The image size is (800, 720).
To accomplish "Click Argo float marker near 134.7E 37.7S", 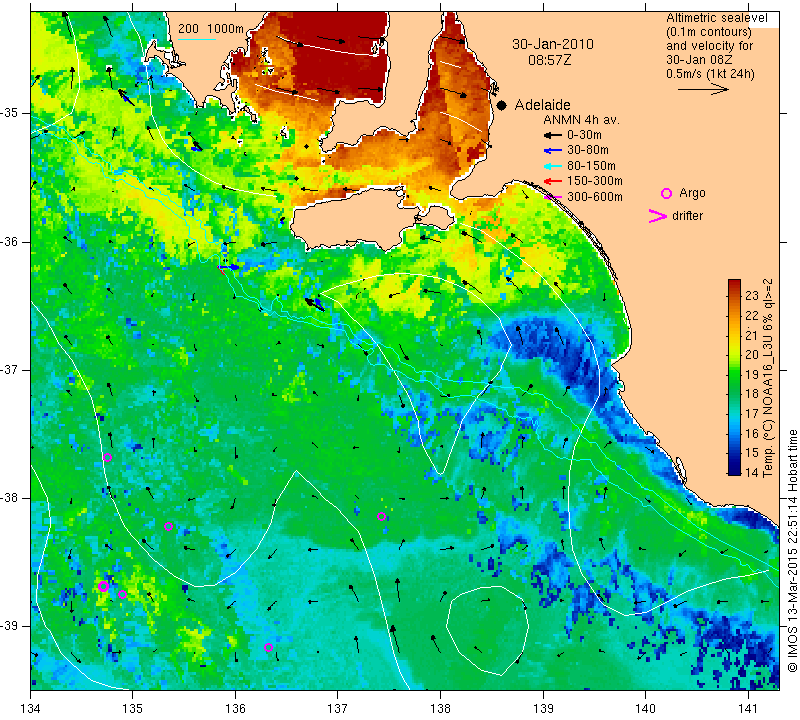I will 107,457.
